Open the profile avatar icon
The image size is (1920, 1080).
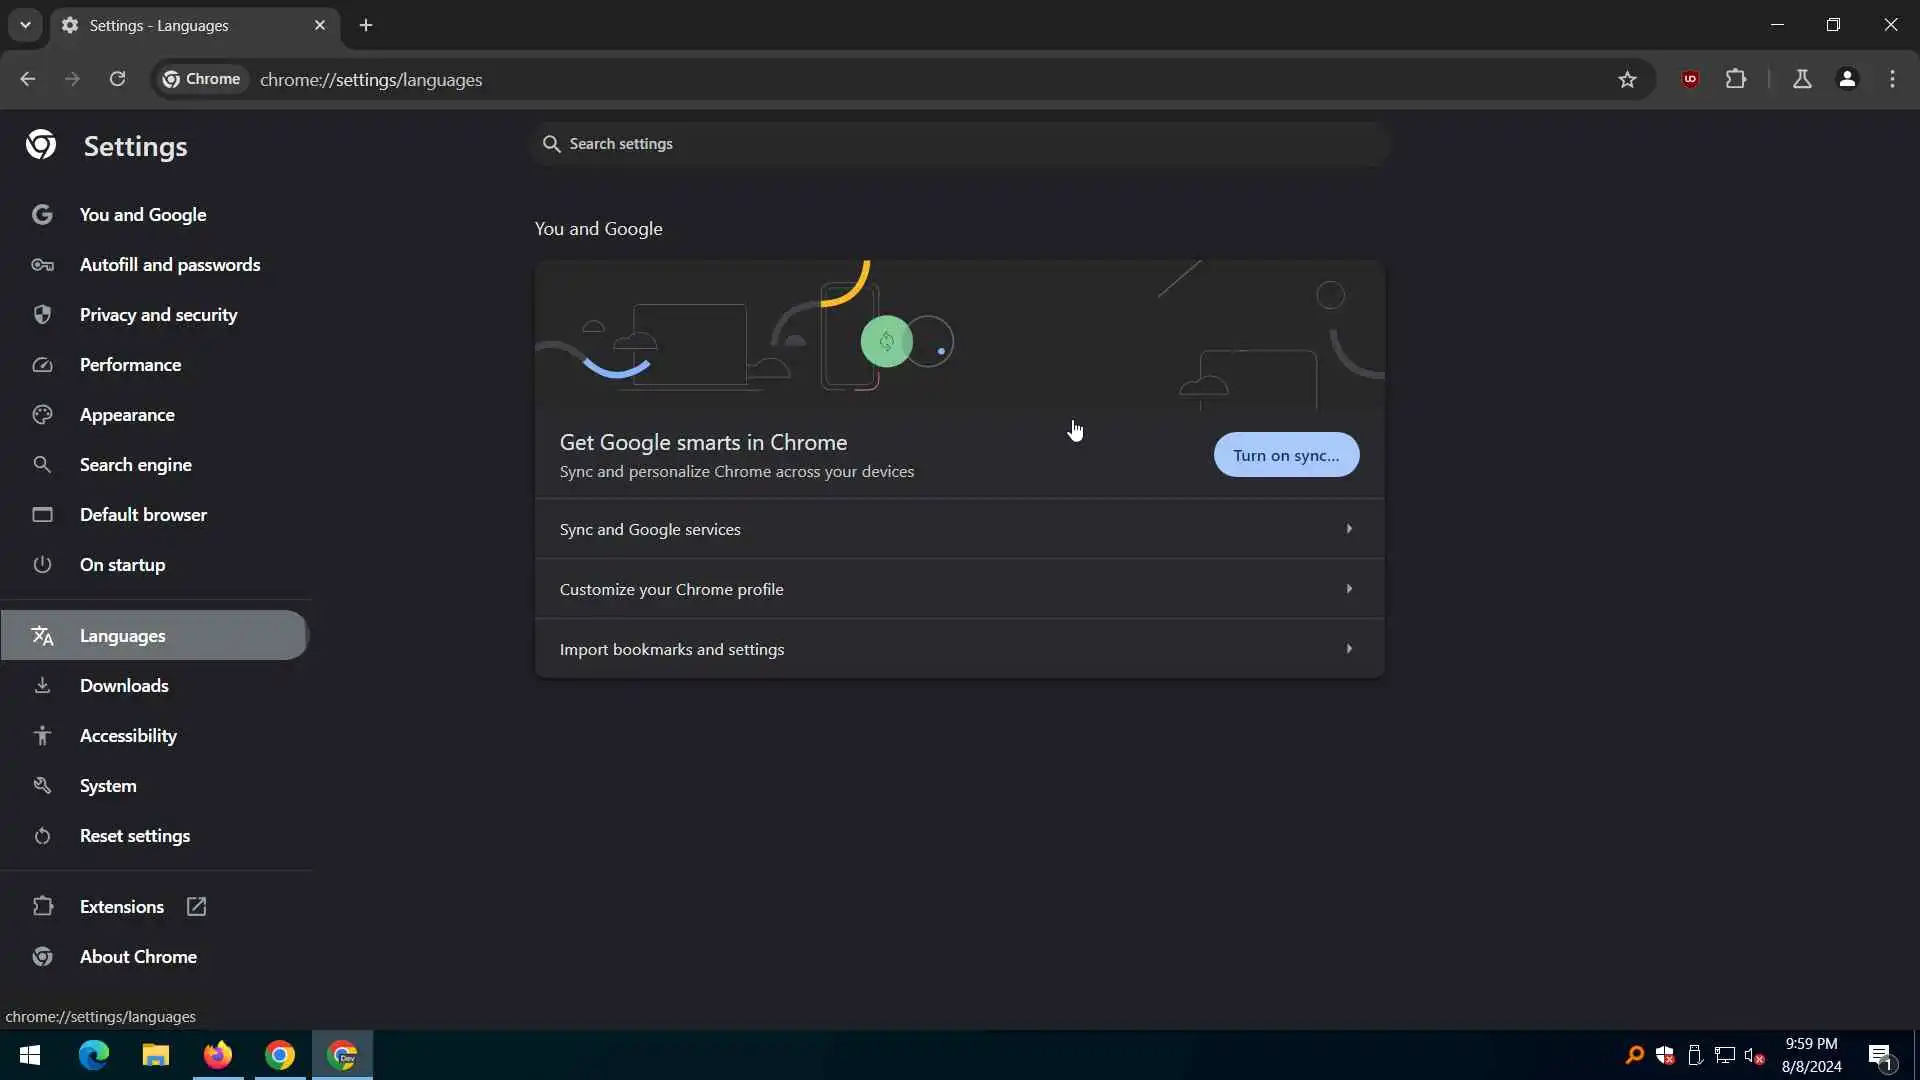[x=1847, y=79]
